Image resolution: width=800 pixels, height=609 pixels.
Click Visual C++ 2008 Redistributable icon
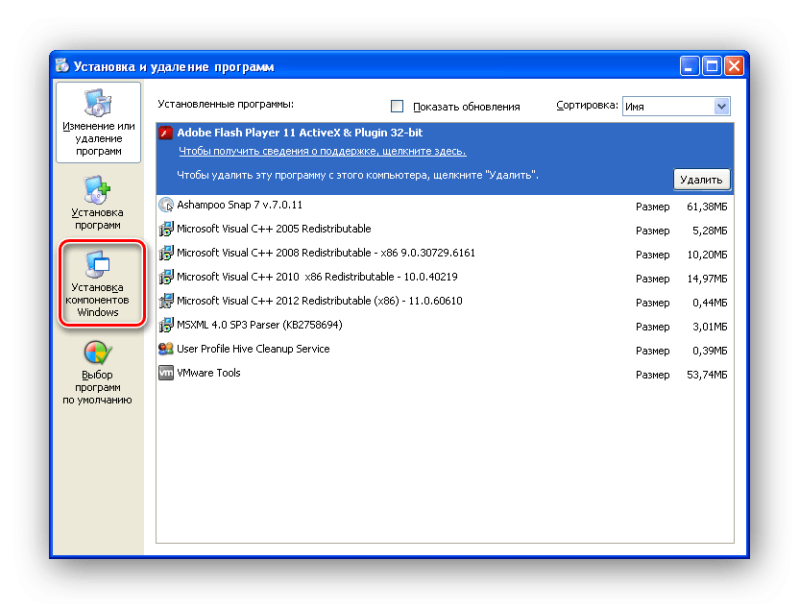[166, 253]
